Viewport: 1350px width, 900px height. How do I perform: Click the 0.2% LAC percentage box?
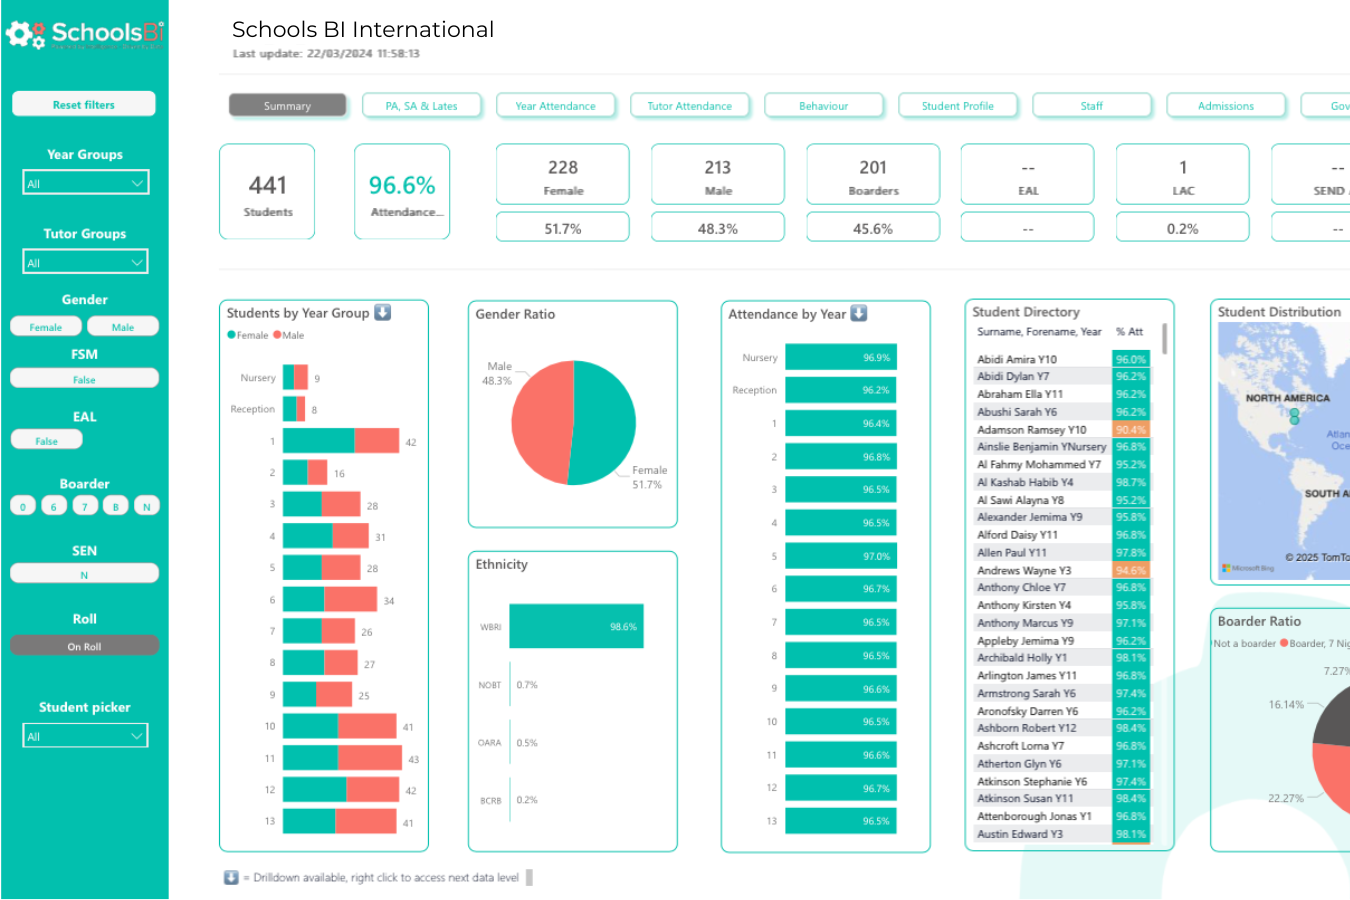[x=1183, y=228]
